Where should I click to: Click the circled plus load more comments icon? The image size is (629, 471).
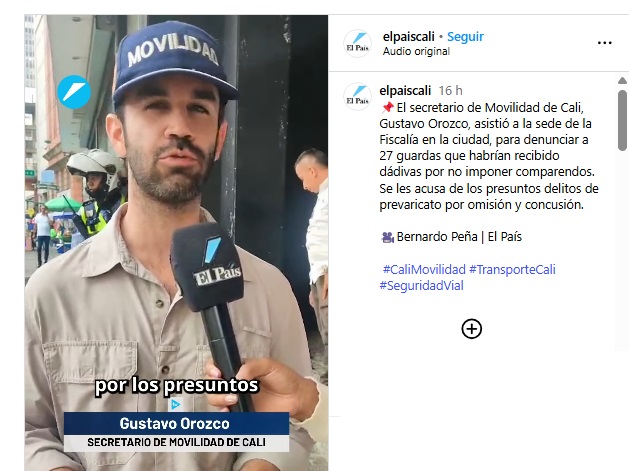coord(472,329)
